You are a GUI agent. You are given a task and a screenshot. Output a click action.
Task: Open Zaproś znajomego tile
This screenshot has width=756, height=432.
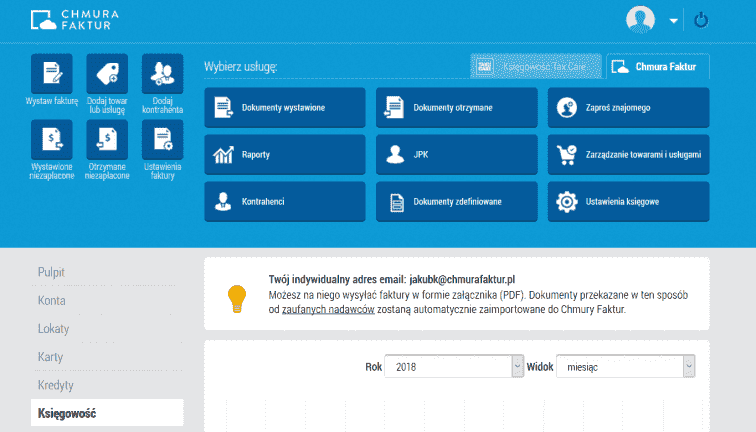(x=628, y=108)
